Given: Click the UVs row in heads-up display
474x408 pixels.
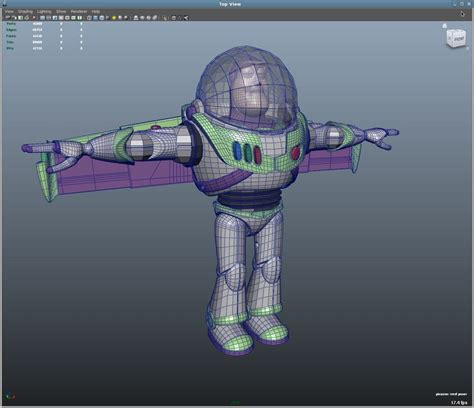Looking at the screenshot, I should pos(44,48).
